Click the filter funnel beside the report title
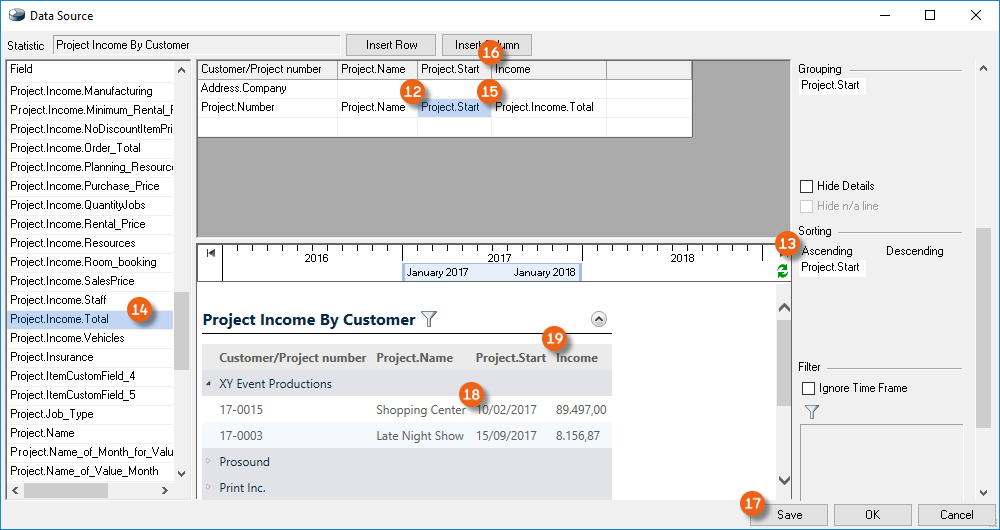1000x530 pixels. click(429, 319)
